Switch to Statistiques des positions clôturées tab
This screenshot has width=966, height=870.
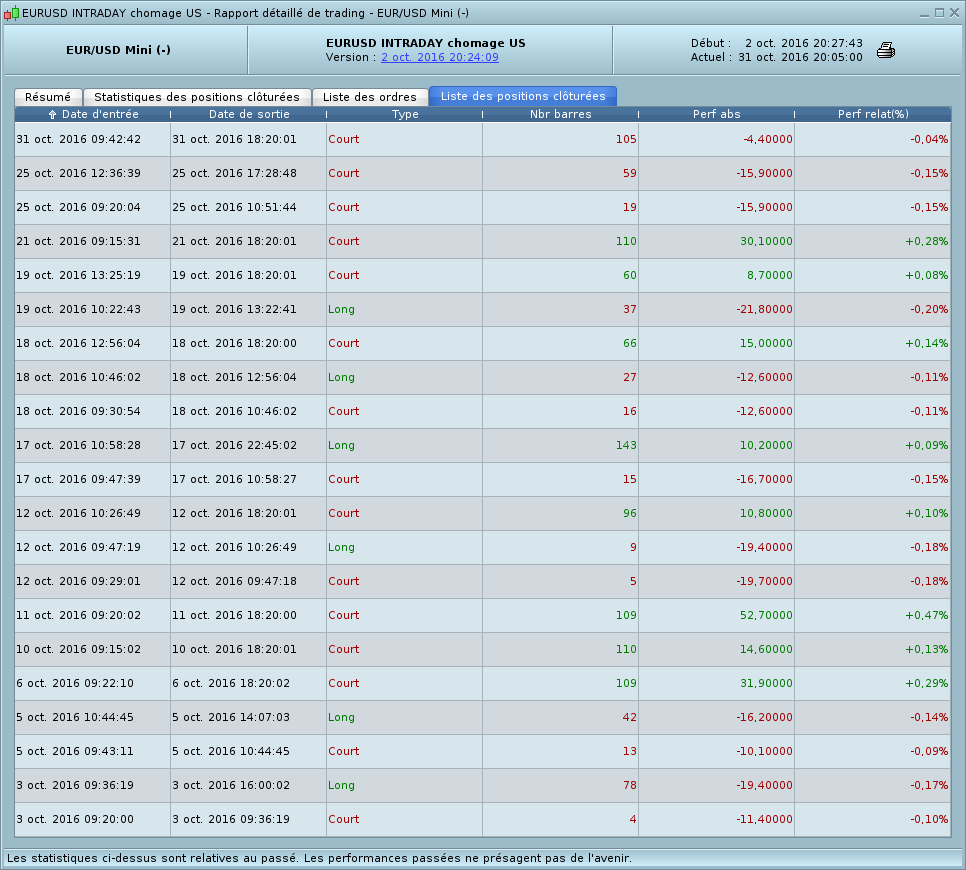(197, 97)
